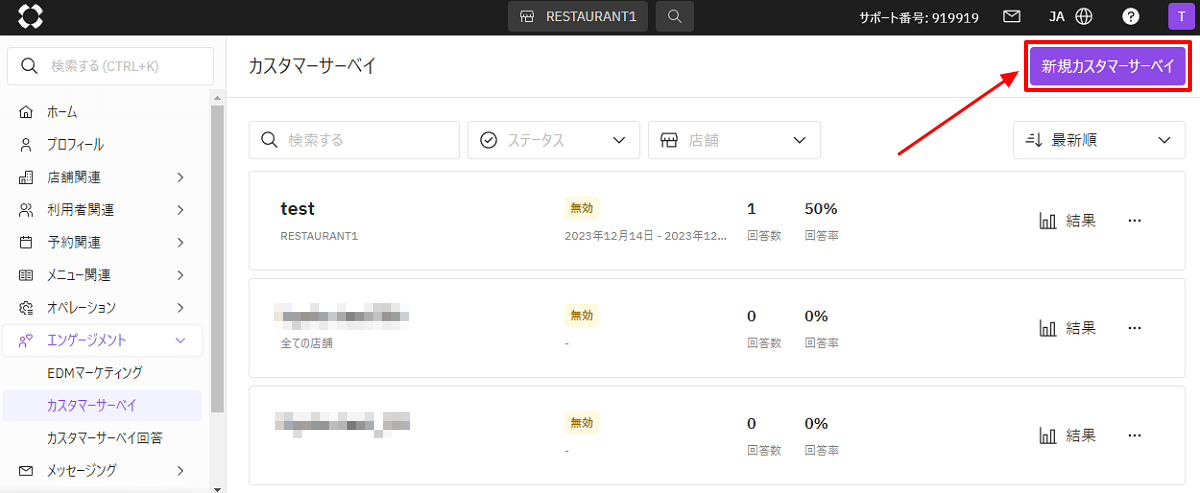Screen dimensions: 1200x493
Task: Click the globe language icon
Action: pyautogui.click(x=1084, y=17)
